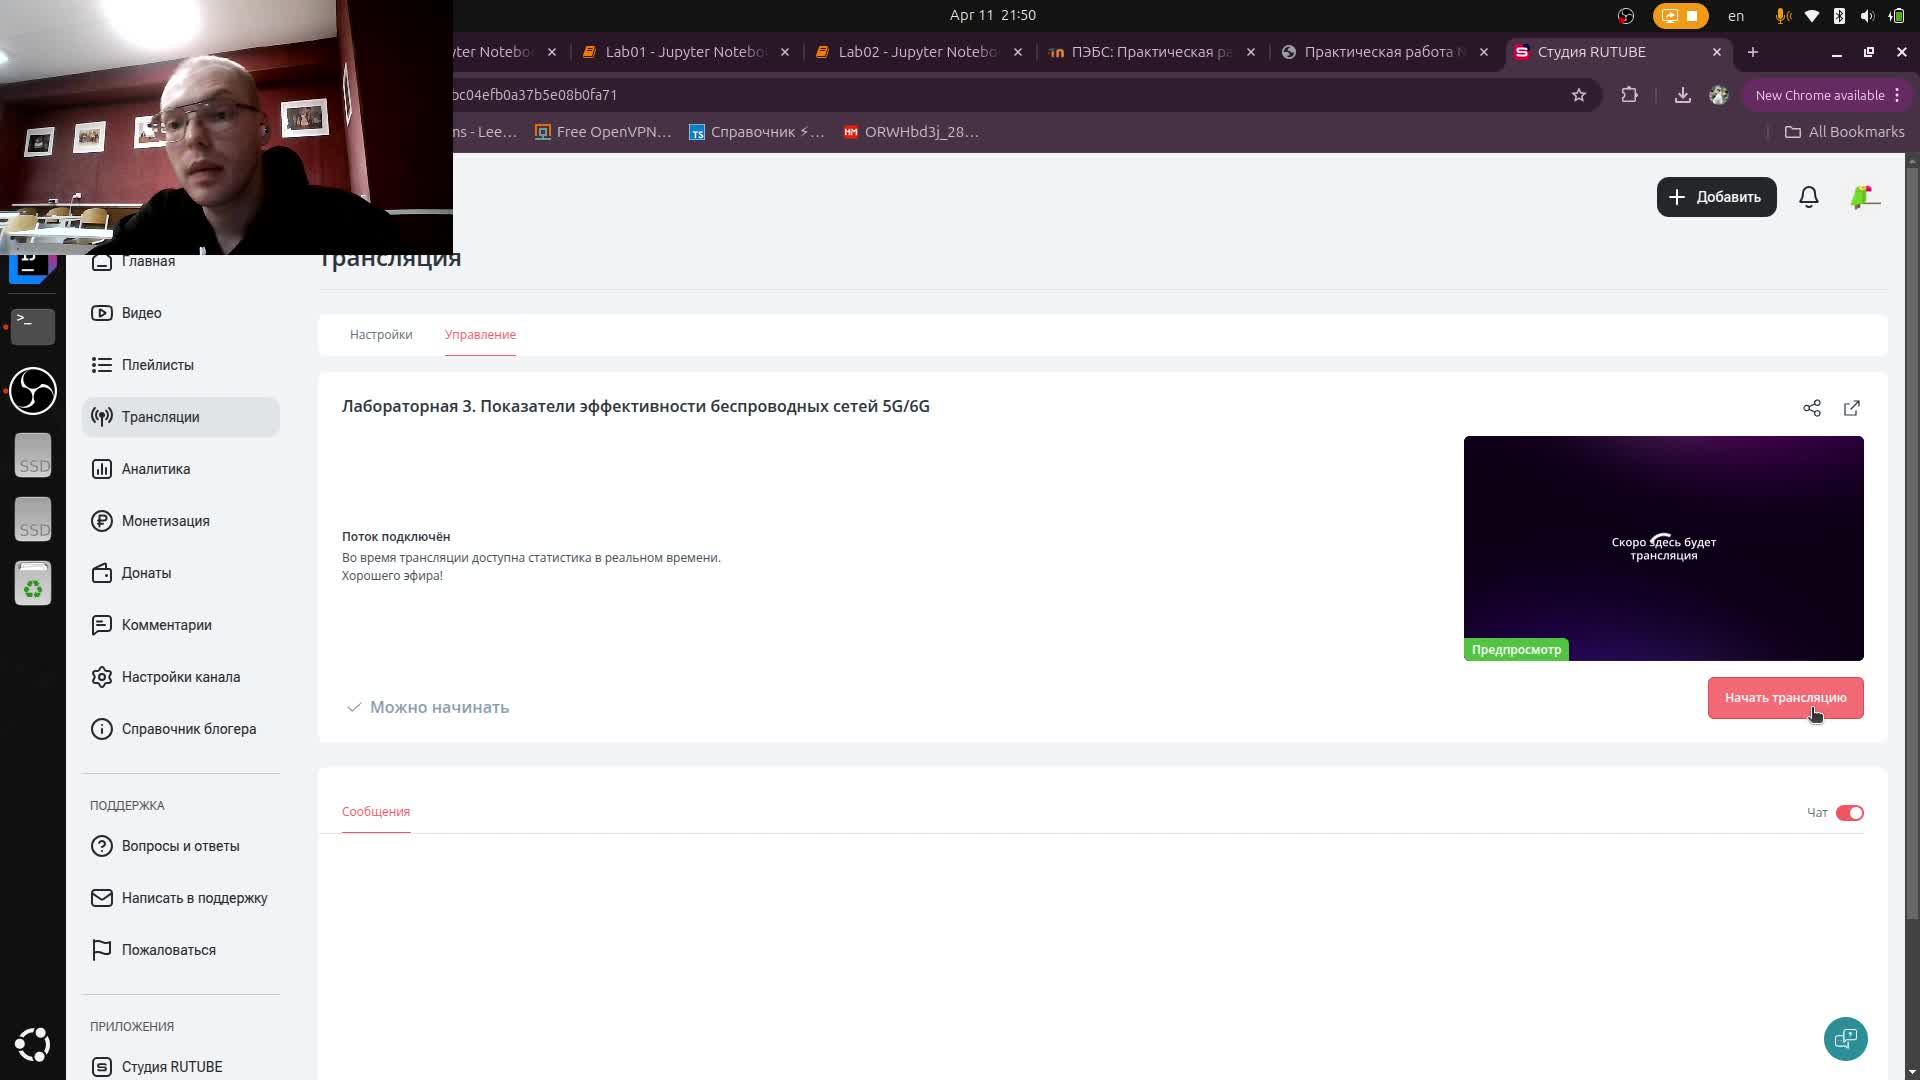The height and width of the screenshot is (1080, 1920).
Task: Open Донаты in the sidebar
Action: [x=146, y=573]
